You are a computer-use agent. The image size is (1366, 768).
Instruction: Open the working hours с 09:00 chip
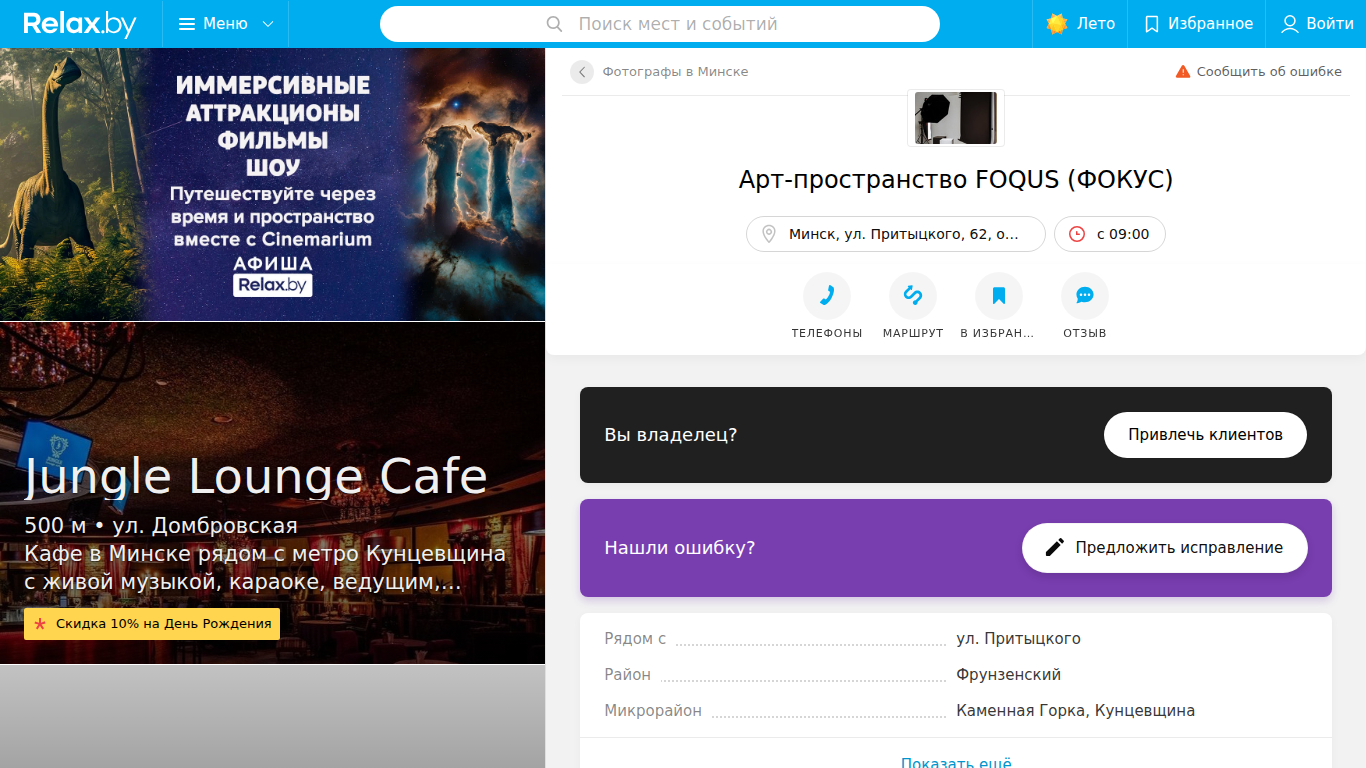(1110, 234)
